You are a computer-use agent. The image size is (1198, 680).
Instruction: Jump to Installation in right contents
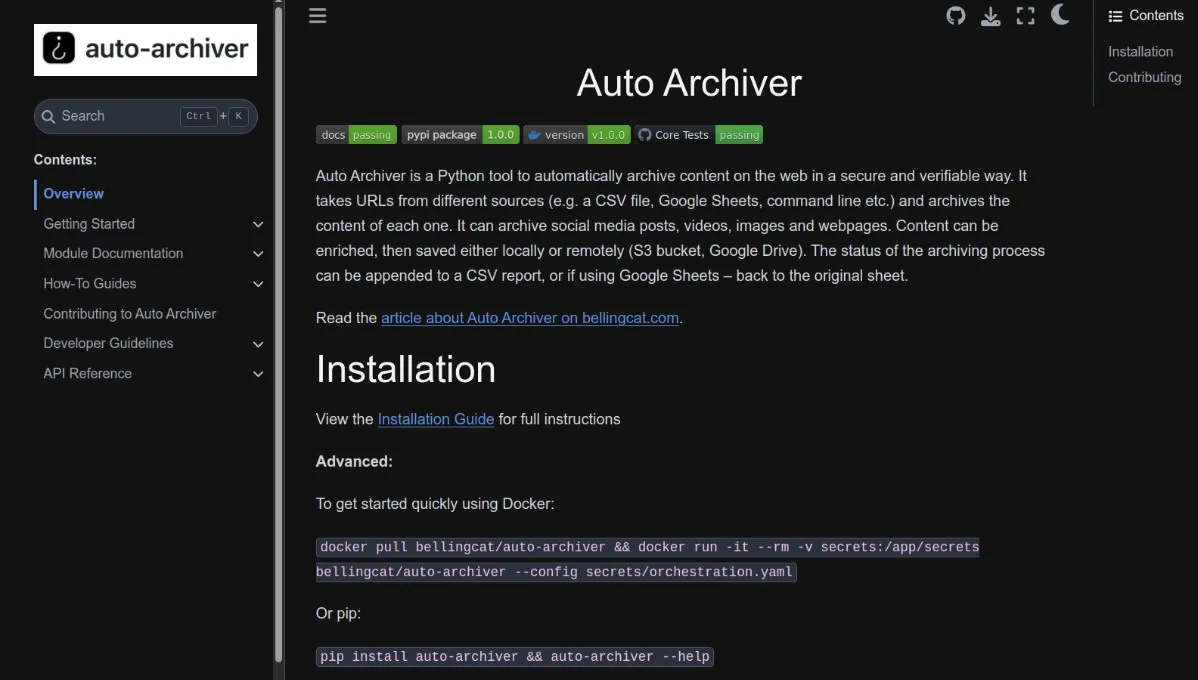click(x=1140, y=52)
